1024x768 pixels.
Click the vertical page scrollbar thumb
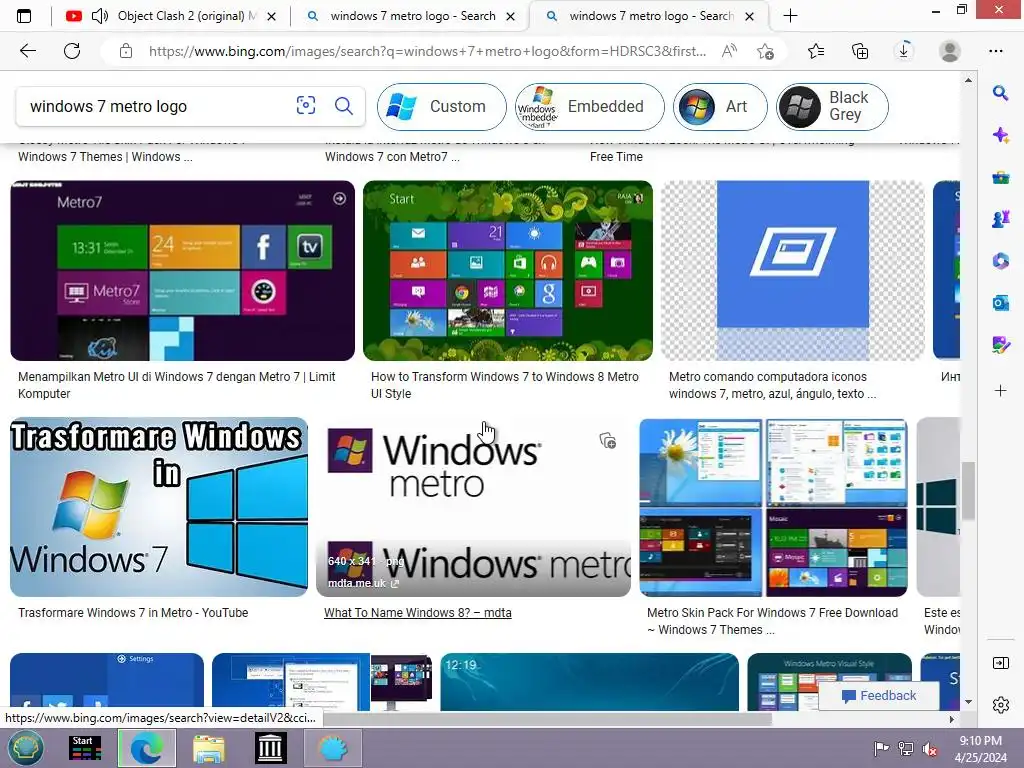coord(968,490)
